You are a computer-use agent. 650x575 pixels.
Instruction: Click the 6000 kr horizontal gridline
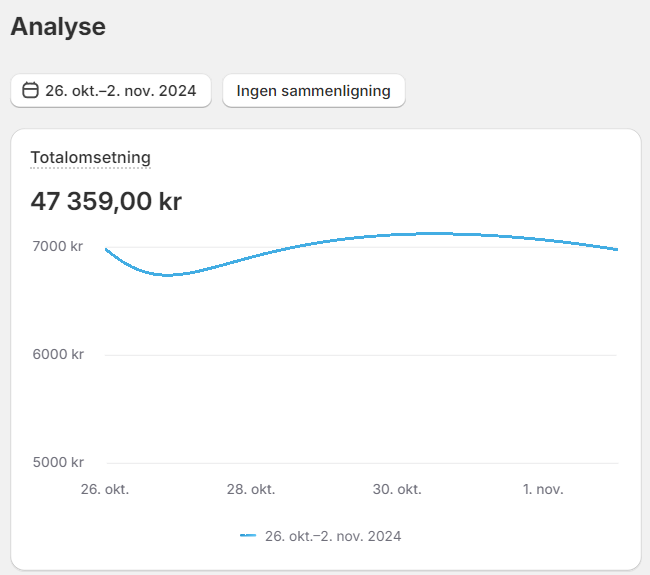360,355
